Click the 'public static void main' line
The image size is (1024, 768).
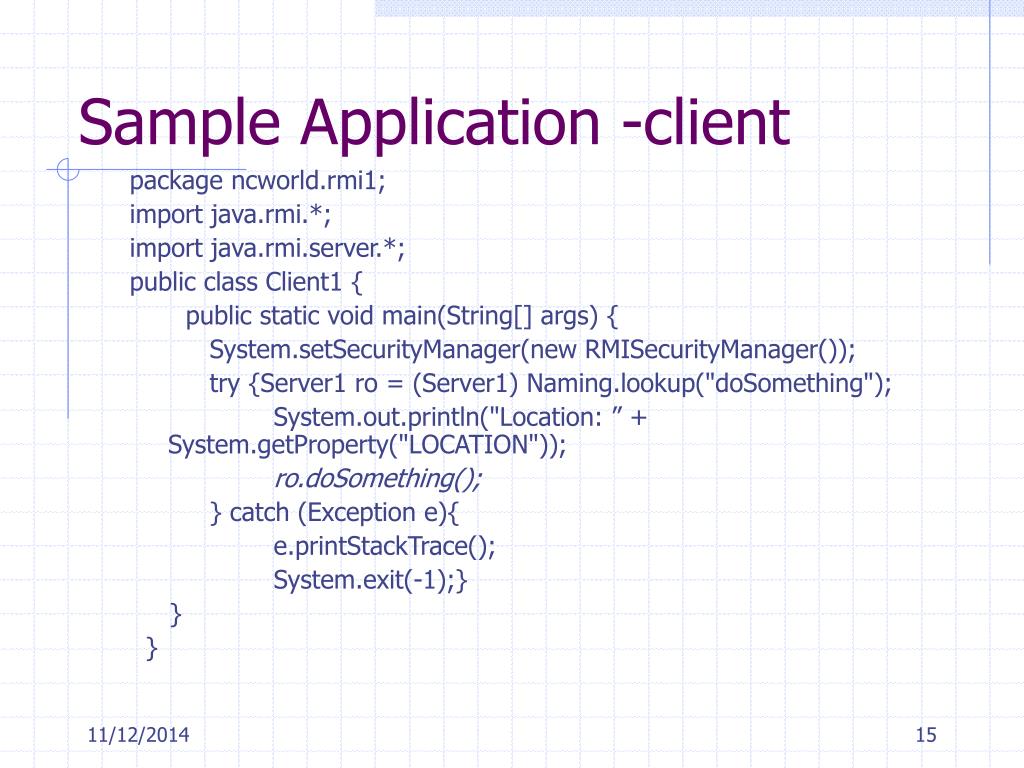pos(402,317)
